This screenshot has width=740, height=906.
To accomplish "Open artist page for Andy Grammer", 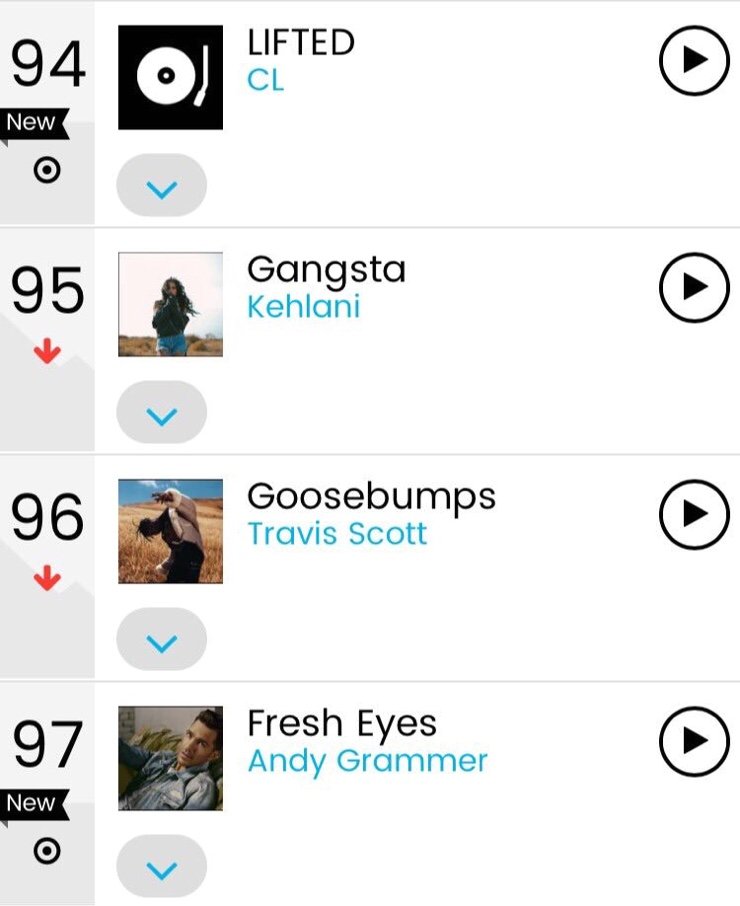I will [x=367, y=762].
